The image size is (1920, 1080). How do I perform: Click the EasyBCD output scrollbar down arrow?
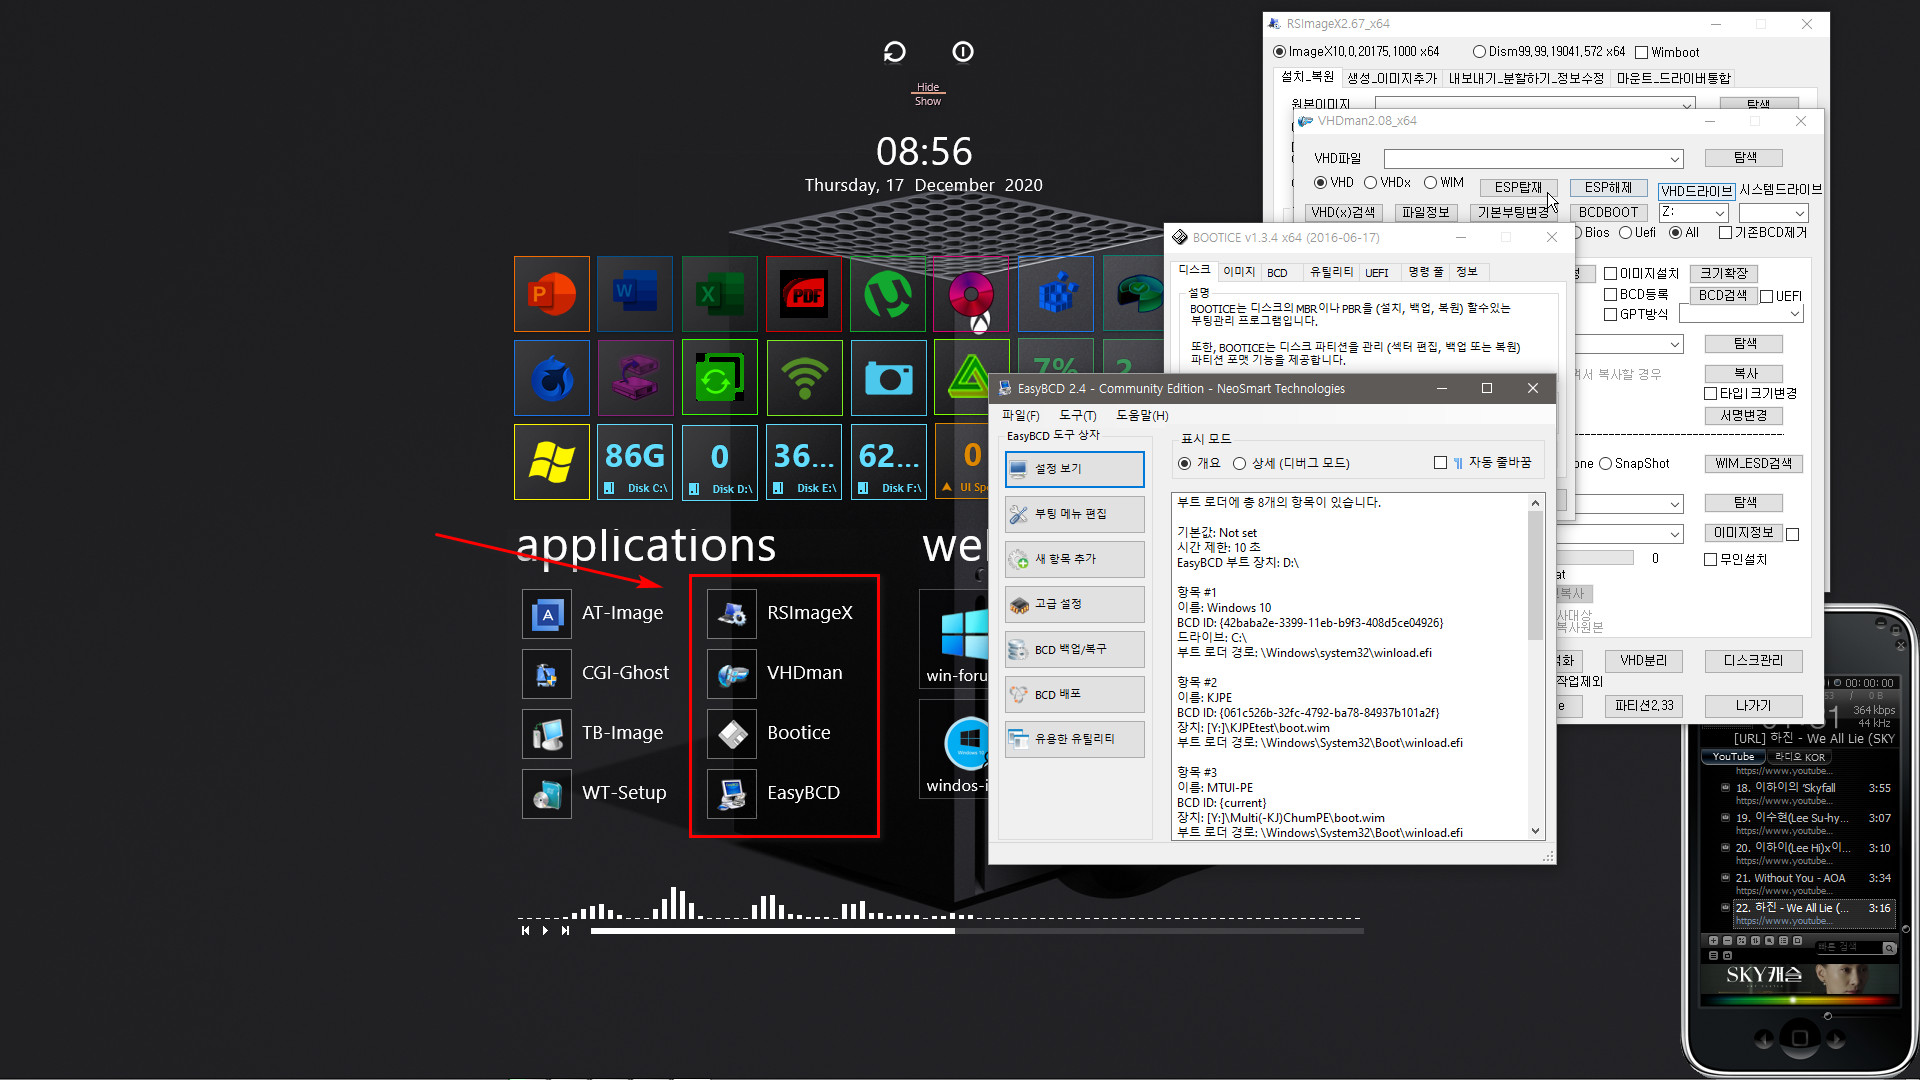point(1535,831)
